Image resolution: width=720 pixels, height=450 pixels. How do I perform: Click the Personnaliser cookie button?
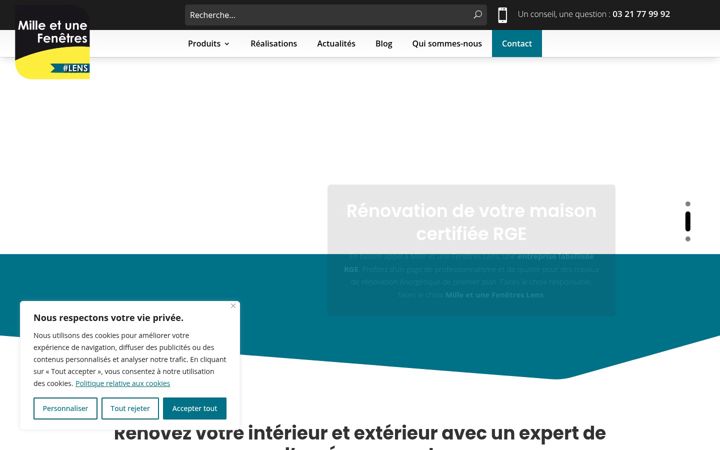tap(65, 408)
